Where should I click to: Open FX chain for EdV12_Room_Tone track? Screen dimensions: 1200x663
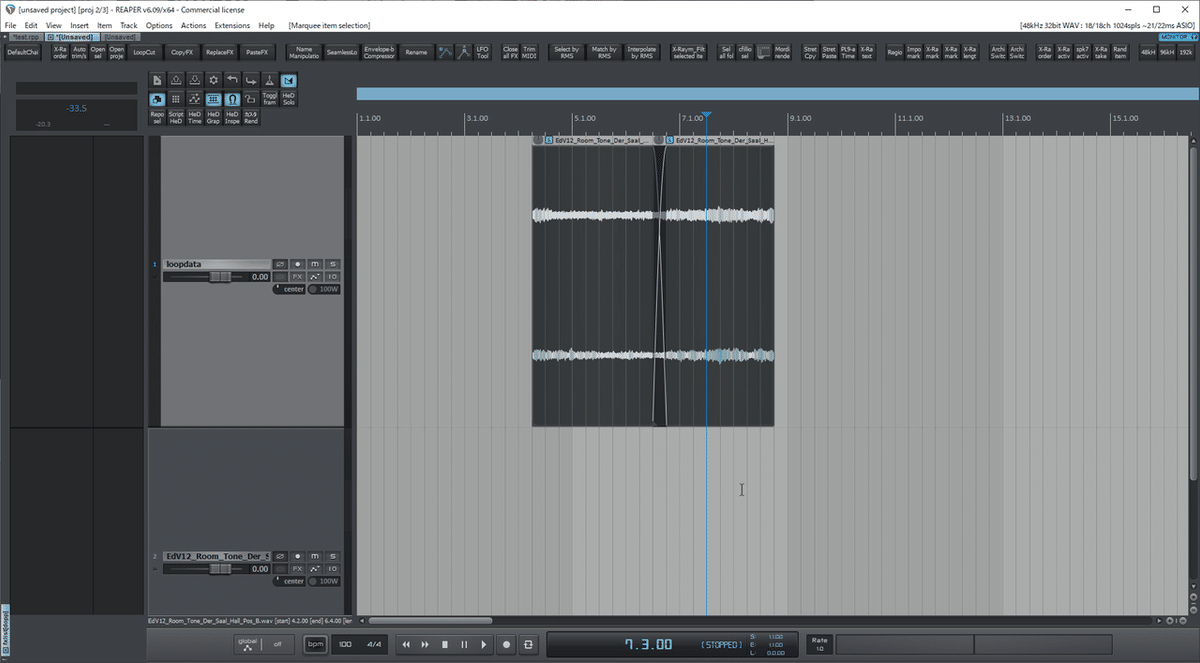[297, 568]
